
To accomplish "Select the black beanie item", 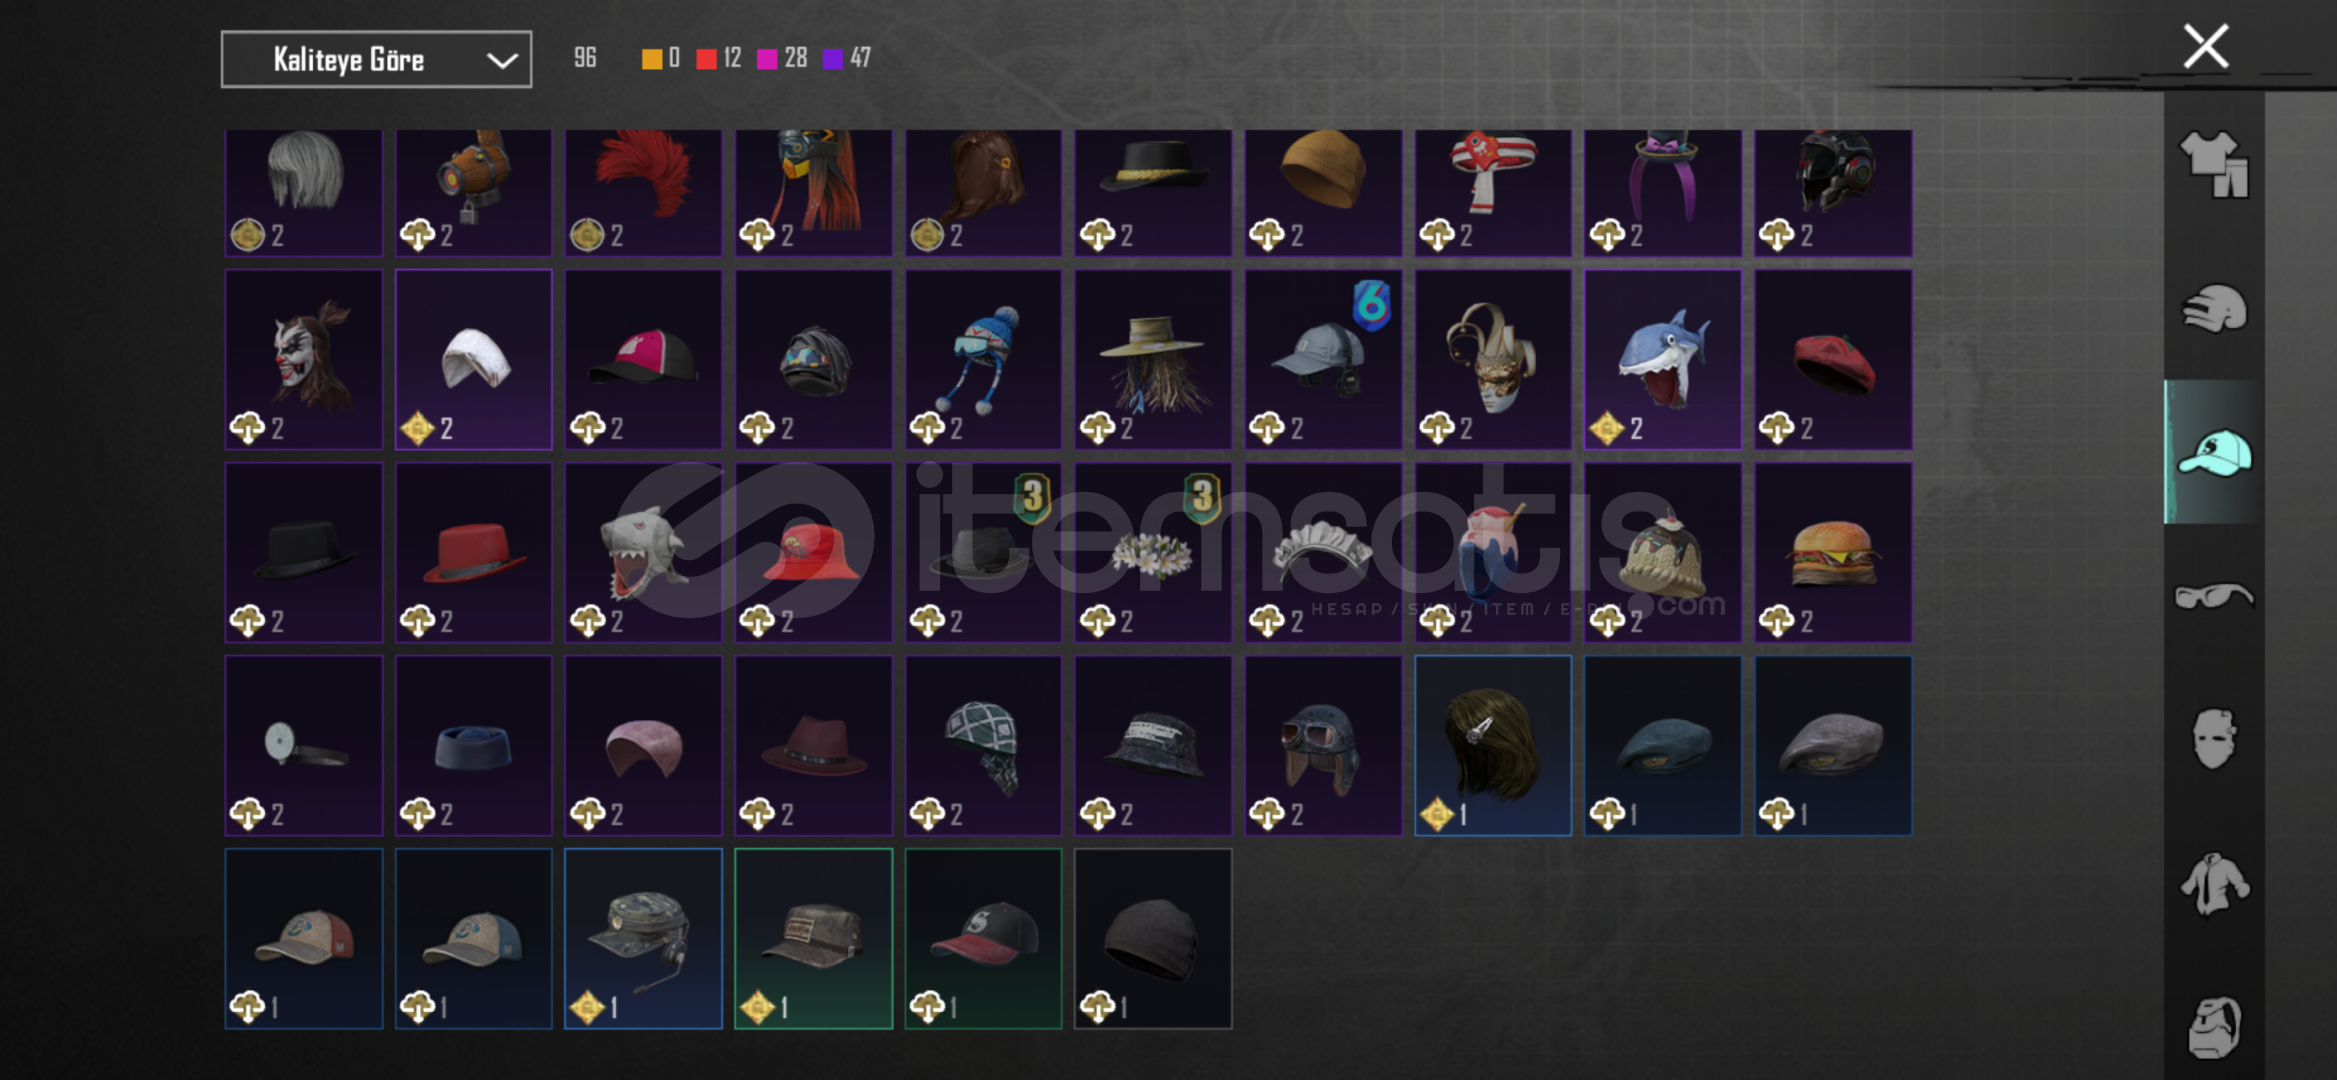I will click(1153, 938).
